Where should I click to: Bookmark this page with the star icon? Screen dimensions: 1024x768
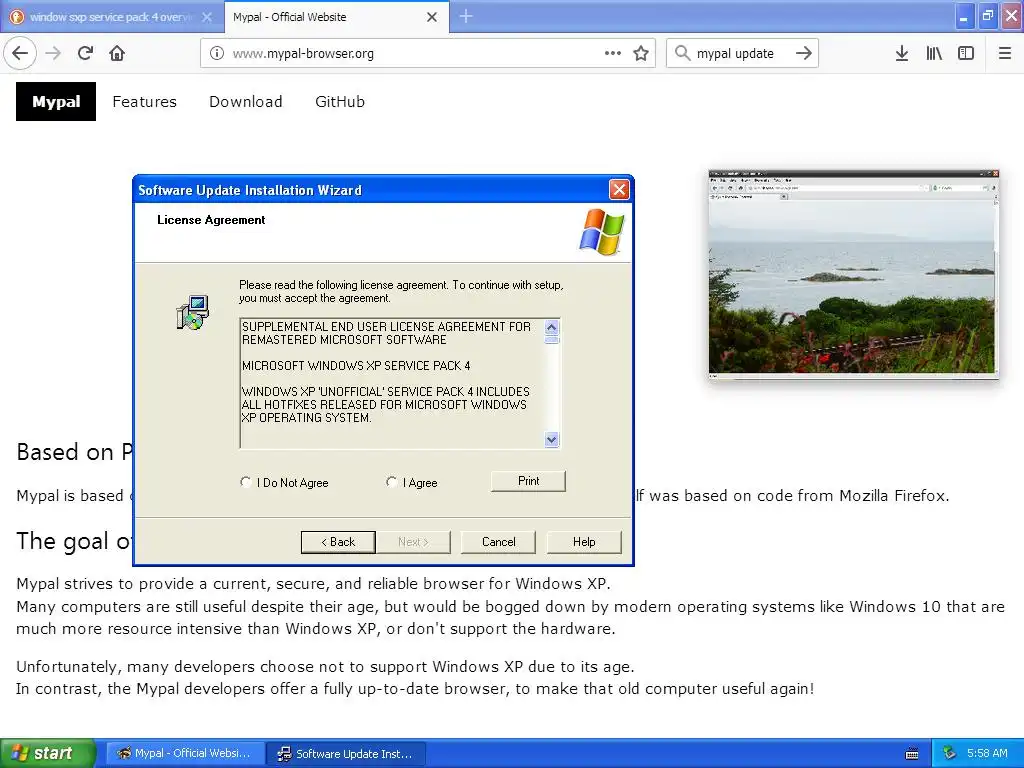(641, 53)
